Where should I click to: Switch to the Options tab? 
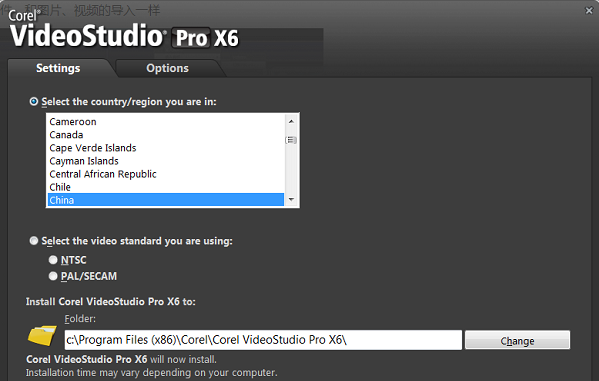click(x=167, y=68)
